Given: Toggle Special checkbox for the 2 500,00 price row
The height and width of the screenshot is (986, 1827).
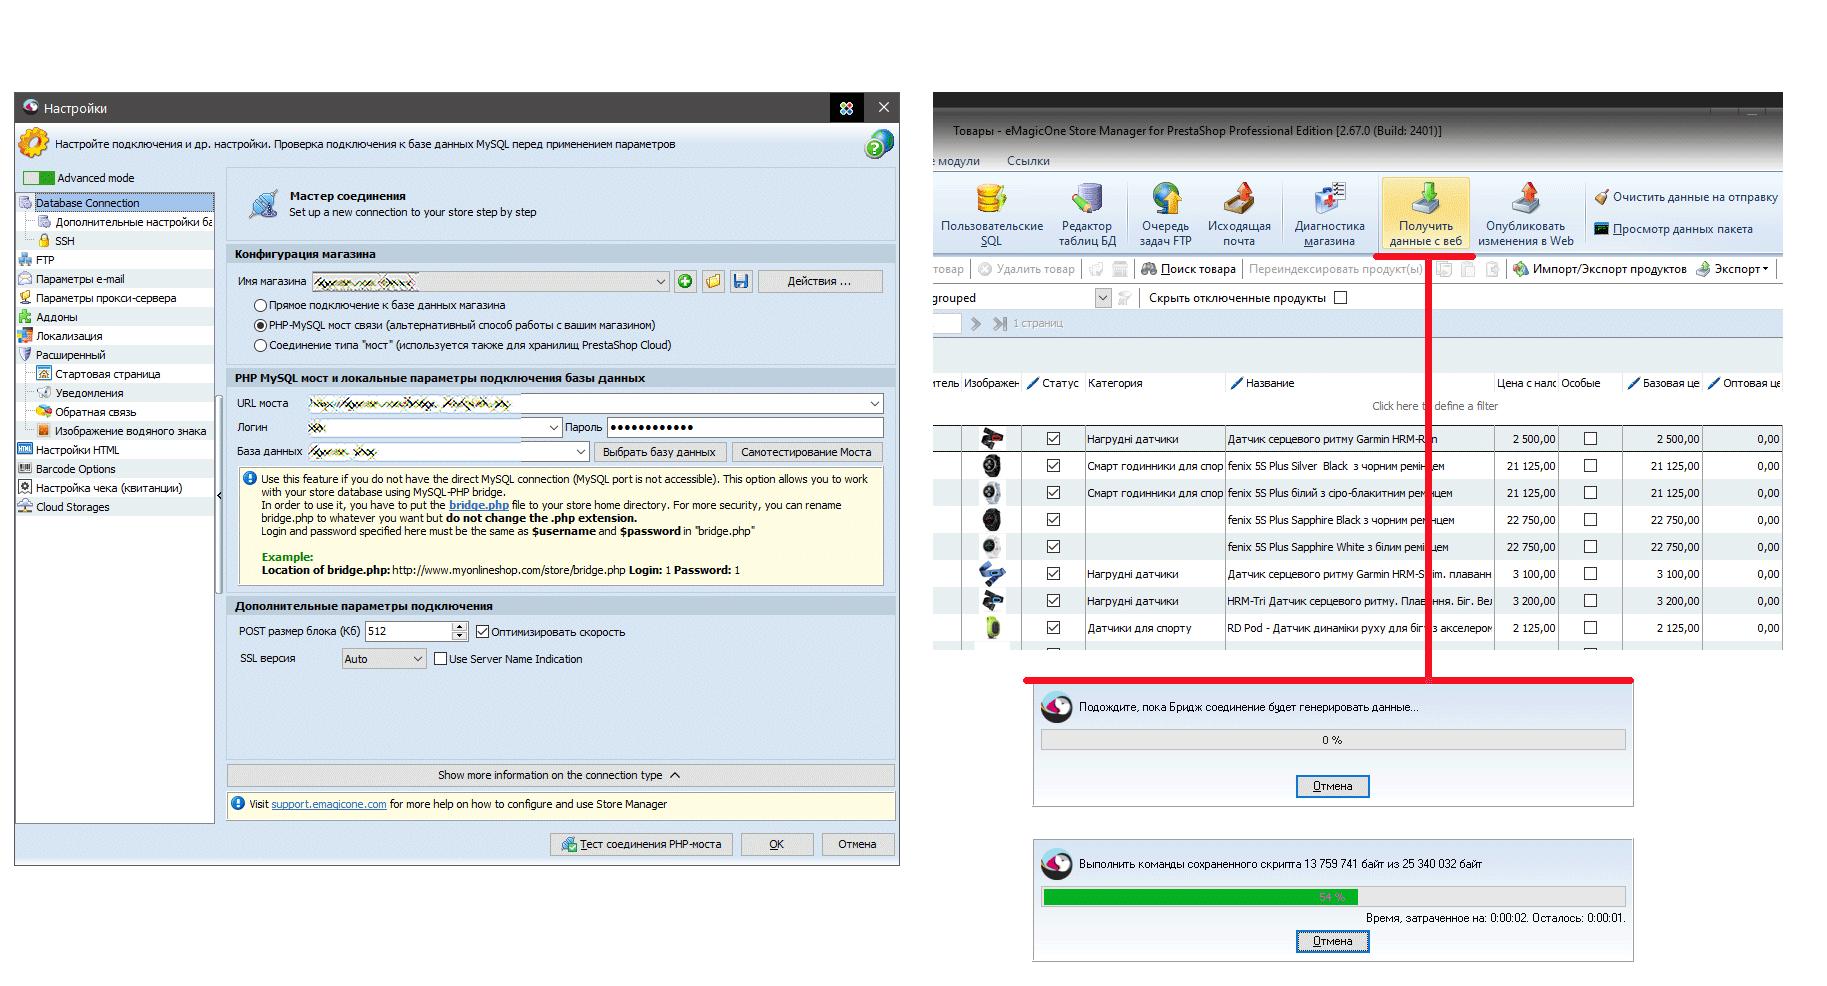Looking at the screenshot, I should click(1590, 439).
